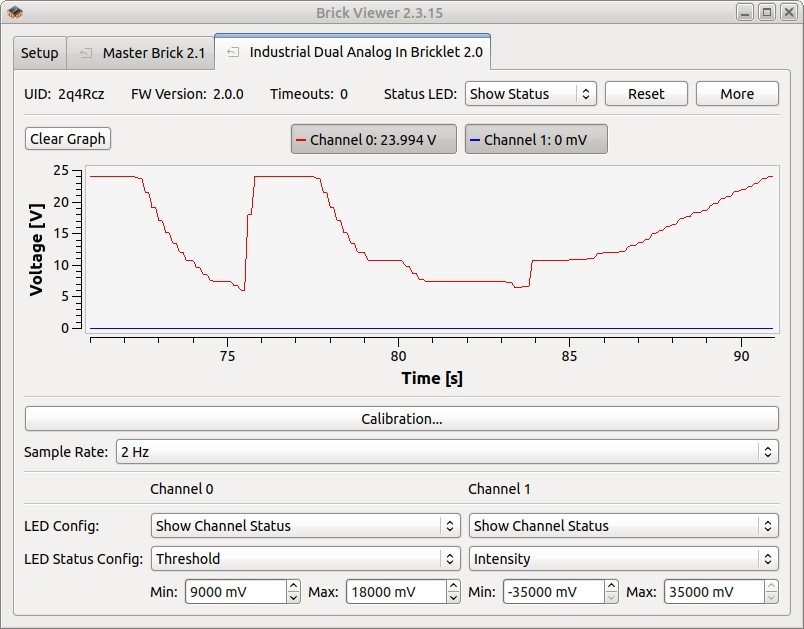
Task: Decrease Channel 0 Max value with down arrow
Action: pyautogui.click(x=453, y=598)
